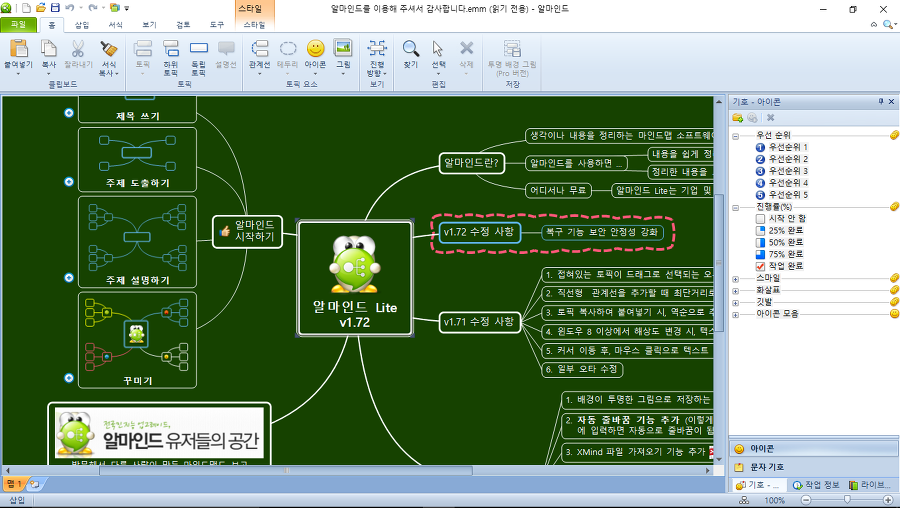Click the zoom slider handle in status bar
Image resolution: width=900 pixels, height=508 pixels.
point(847,500)
